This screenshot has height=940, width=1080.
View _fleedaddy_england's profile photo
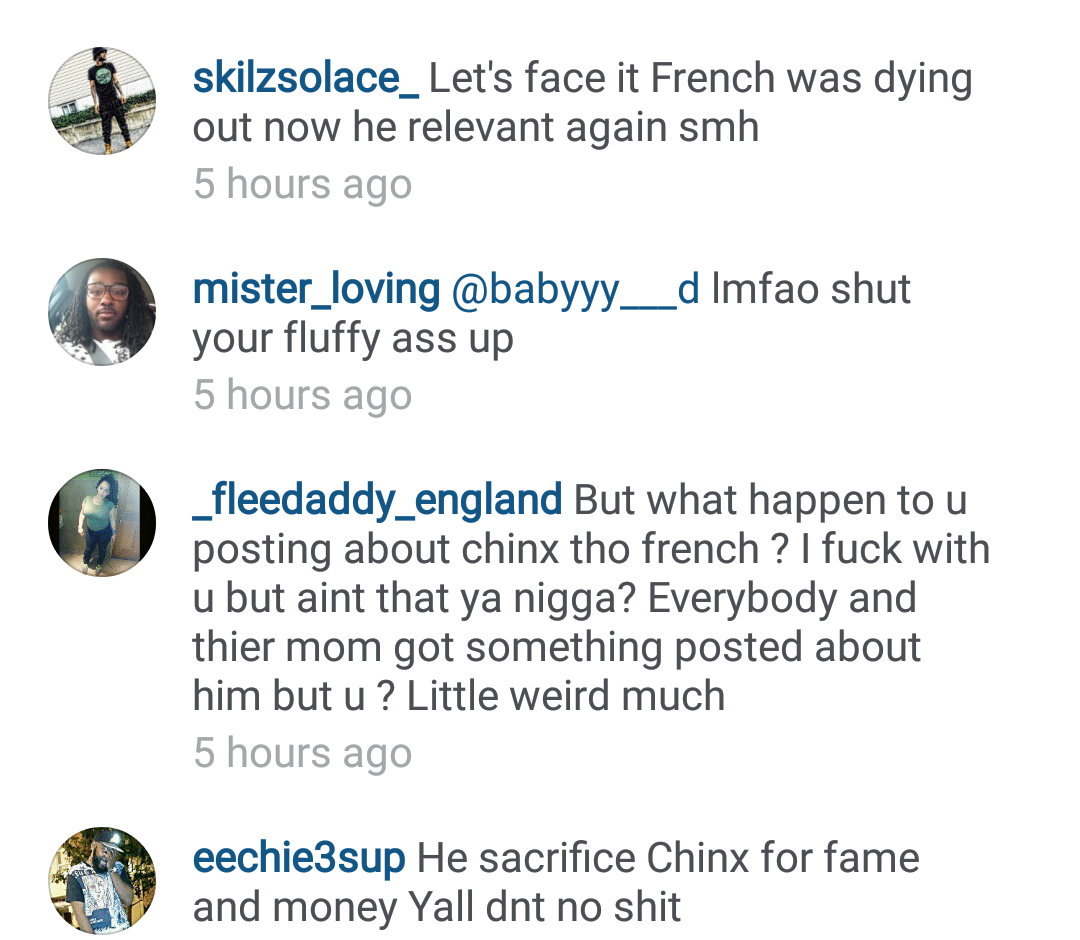coord(102,523)
